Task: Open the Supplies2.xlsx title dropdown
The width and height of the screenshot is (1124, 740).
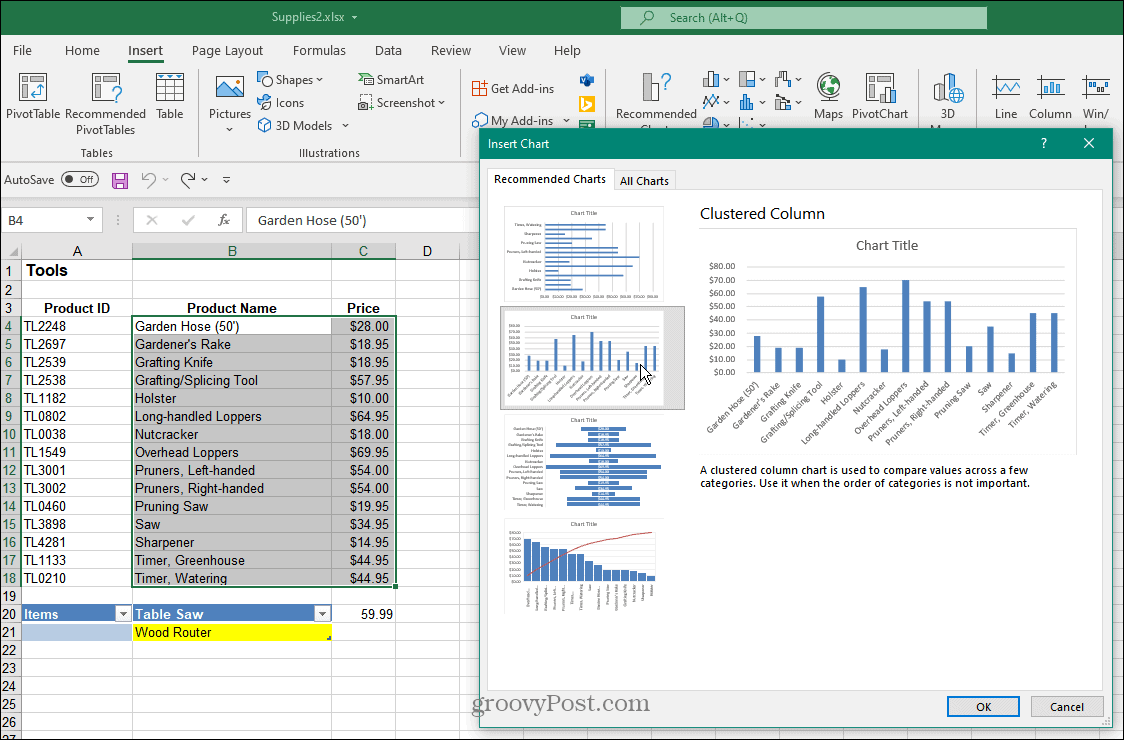Action: (355, 17)
